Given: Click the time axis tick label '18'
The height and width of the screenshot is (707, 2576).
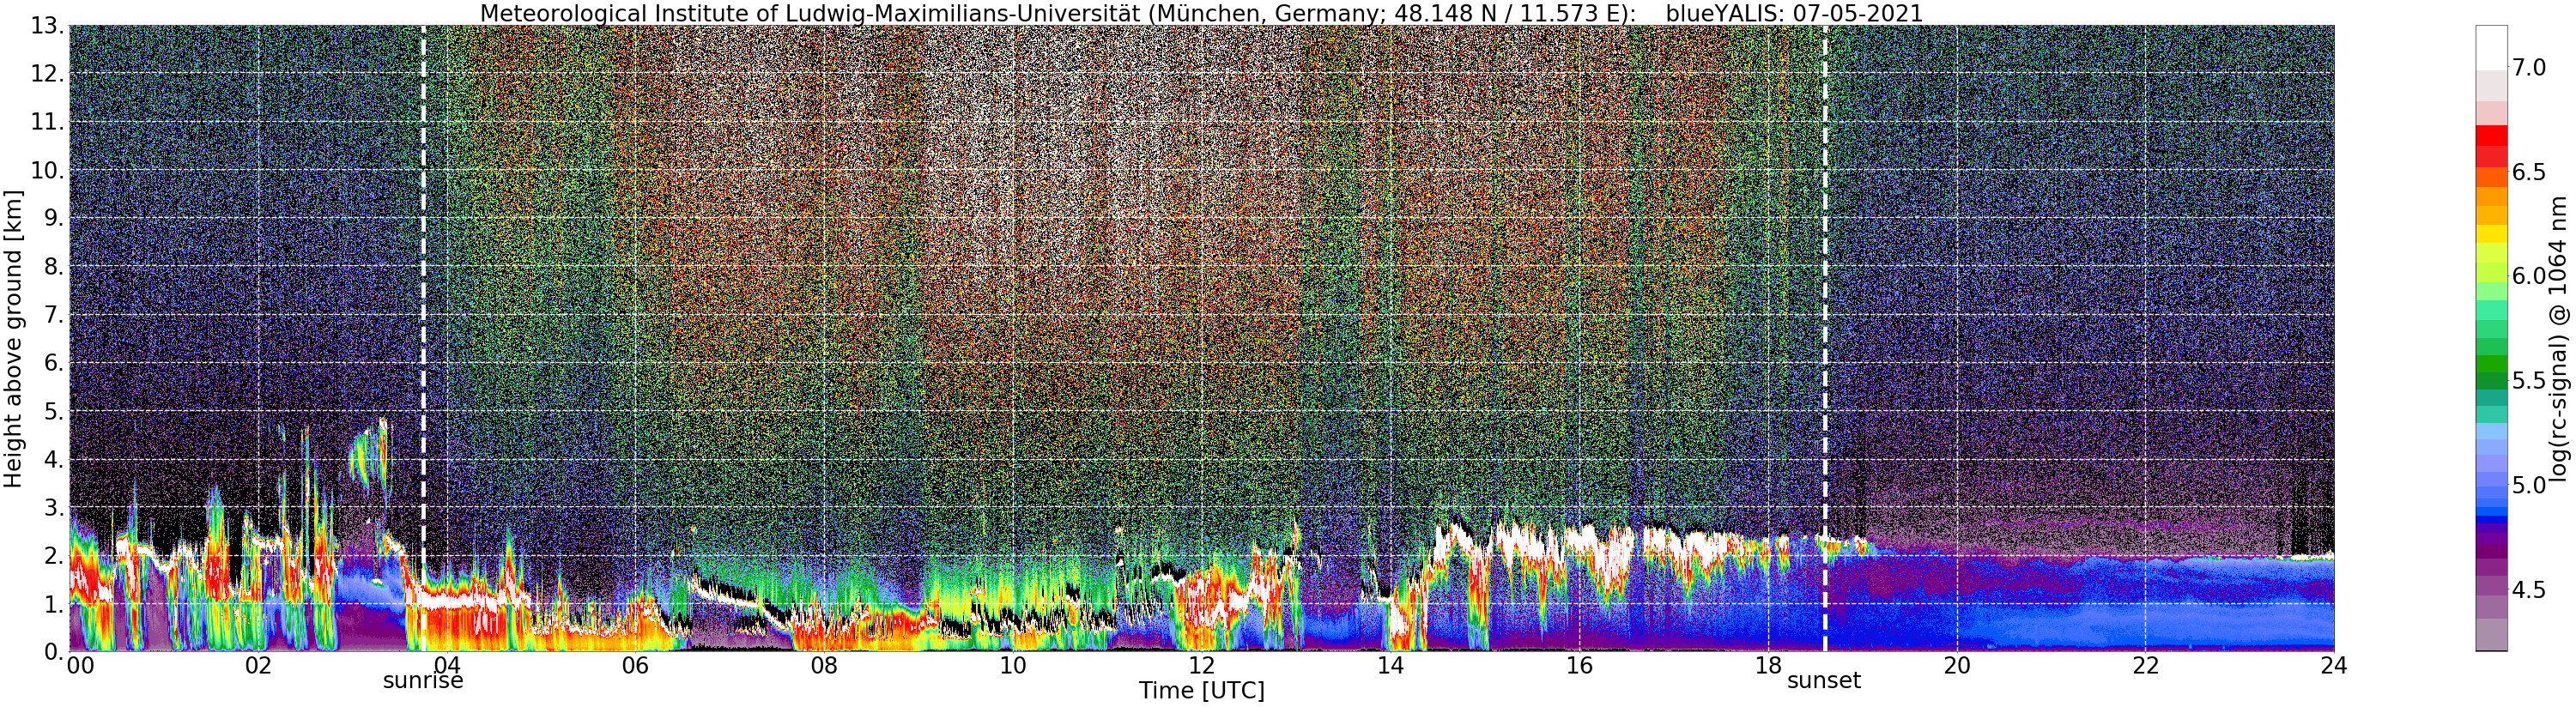Looking at the screenshot, I should tap(1768, 666).
